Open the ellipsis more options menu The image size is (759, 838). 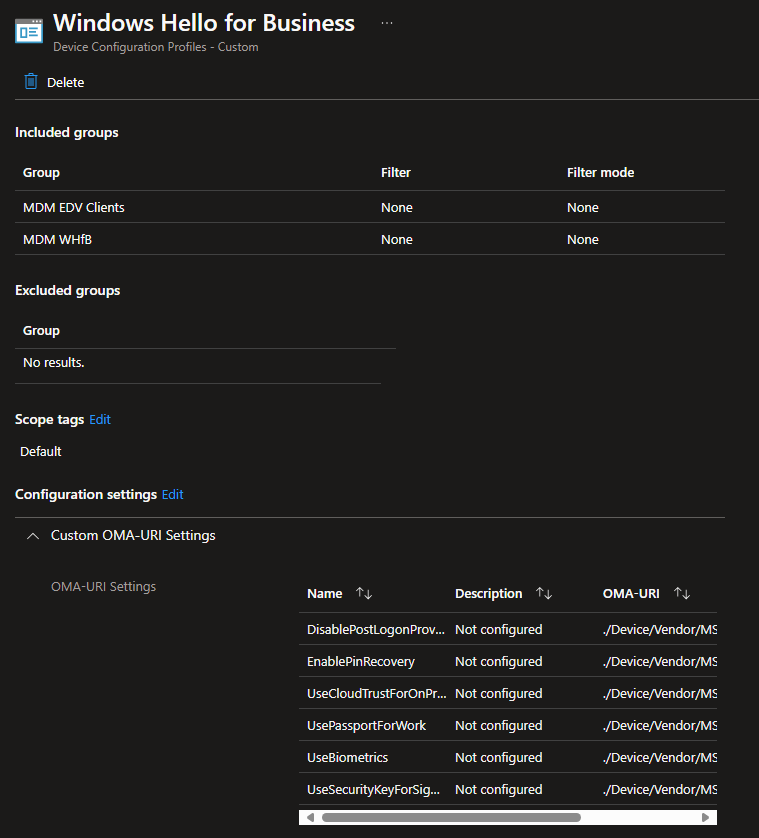(x=387, y=23)
